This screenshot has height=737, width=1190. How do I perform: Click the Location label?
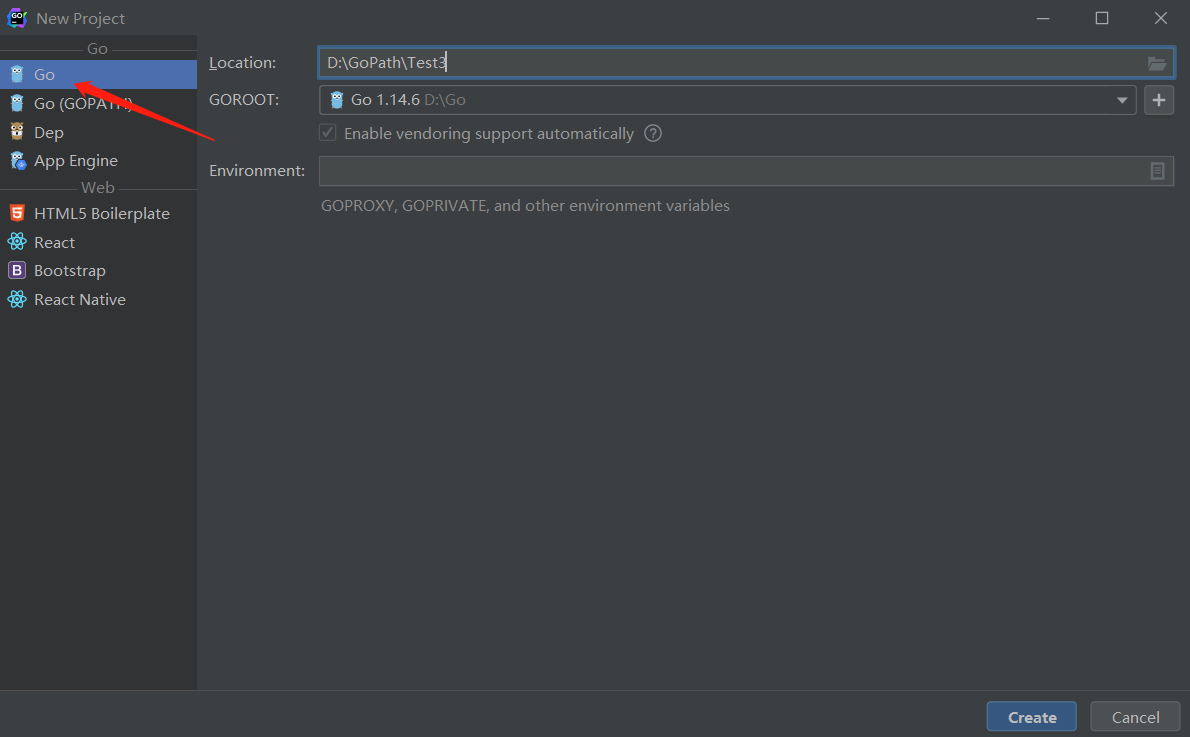click(242, 62)
